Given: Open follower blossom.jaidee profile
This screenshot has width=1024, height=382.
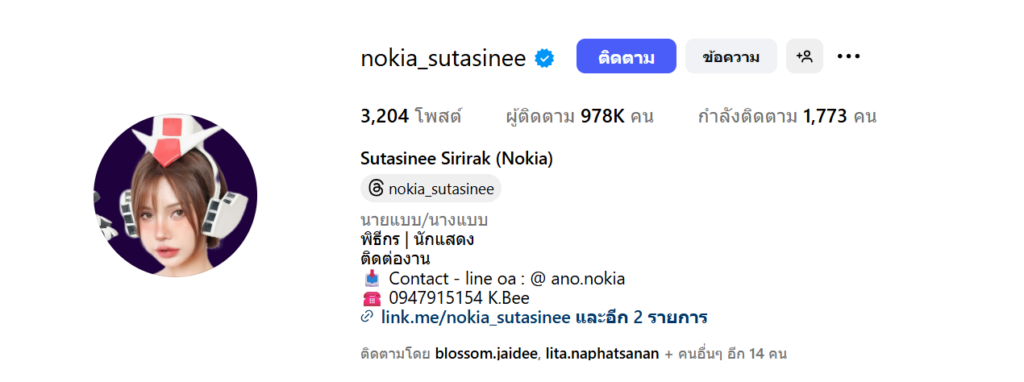Looking at the screenshot, I should click(x=486, y=355).
